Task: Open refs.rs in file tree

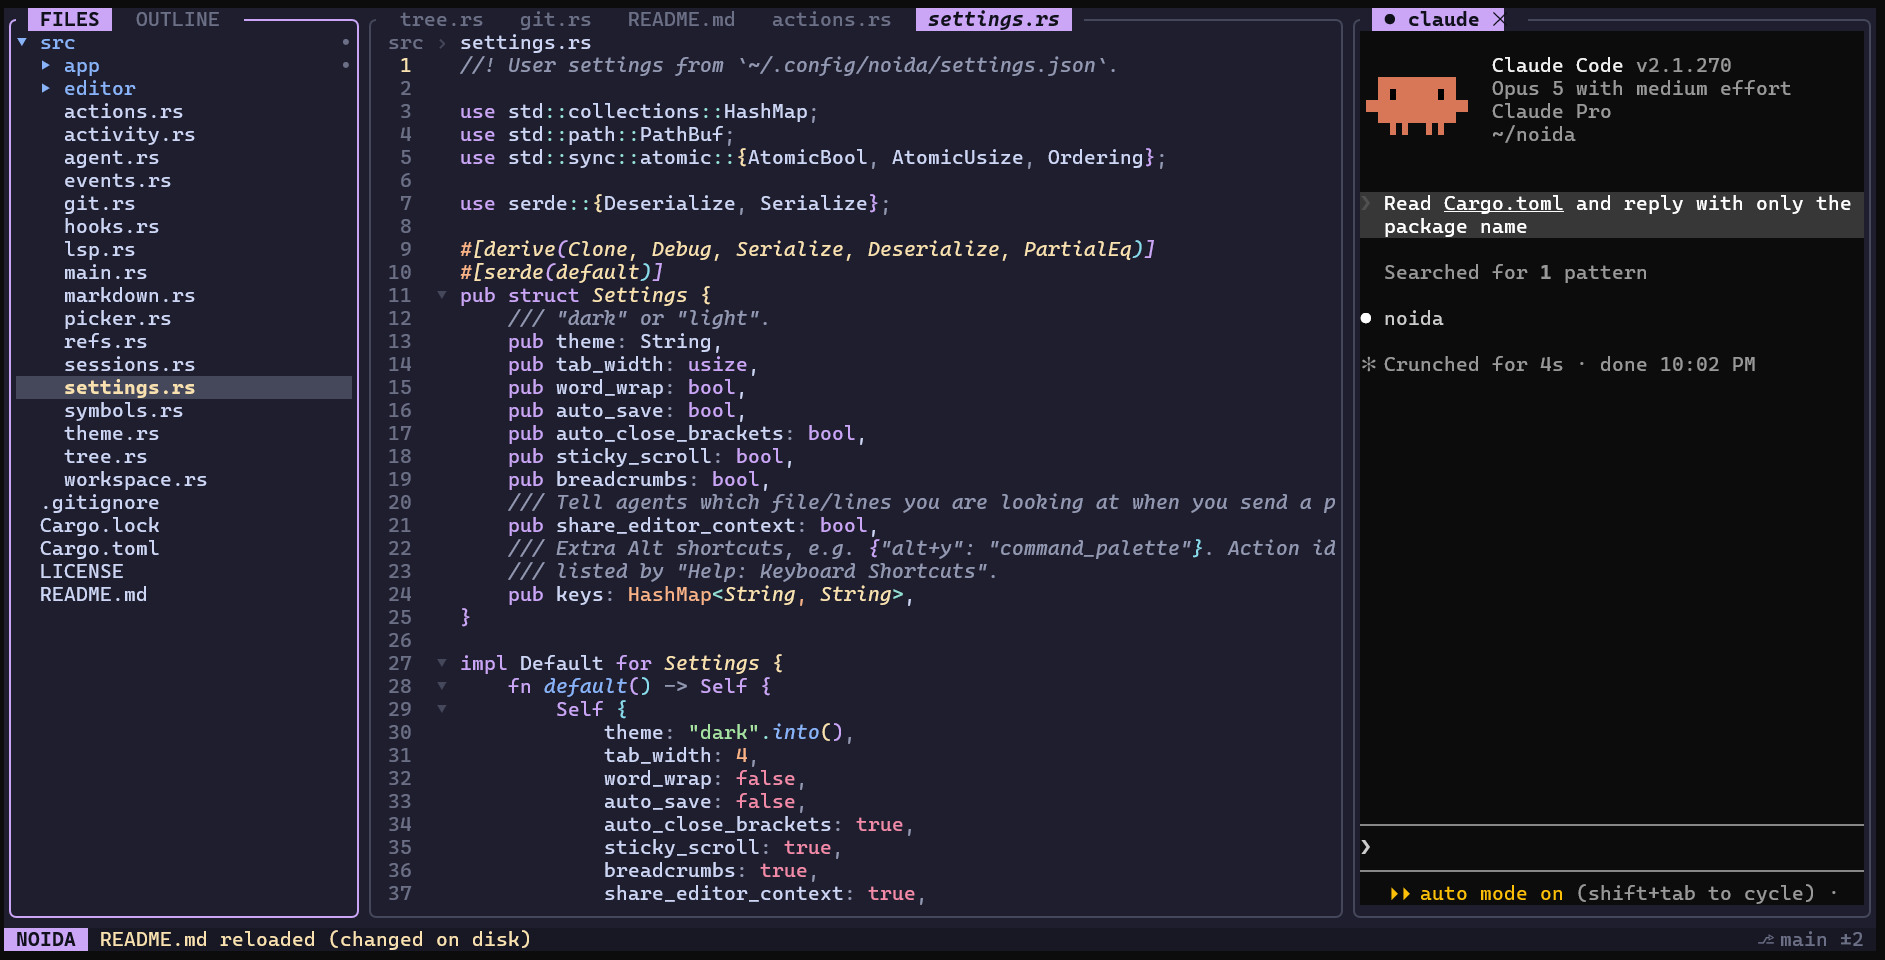Action: click(105, 341)
